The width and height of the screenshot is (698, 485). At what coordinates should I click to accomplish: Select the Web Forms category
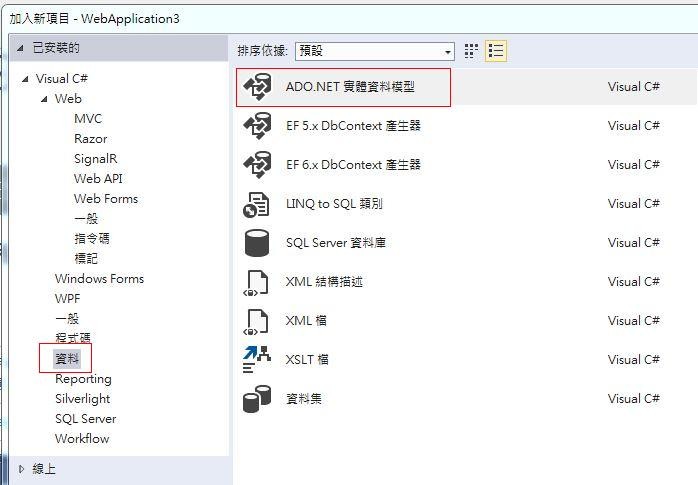(106, 199)
